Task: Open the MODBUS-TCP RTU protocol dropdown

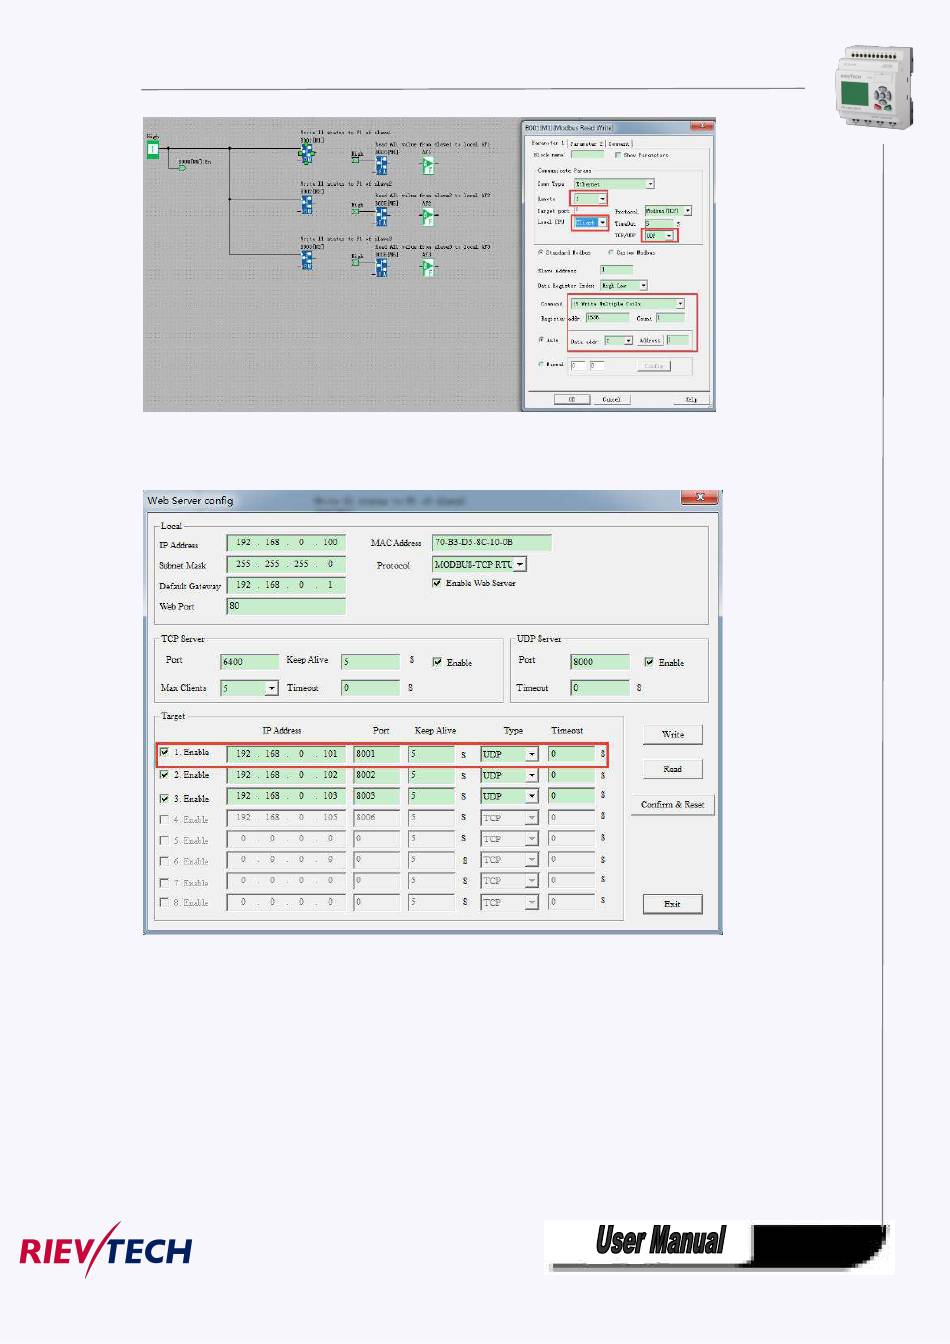Action: click(520, 565)
